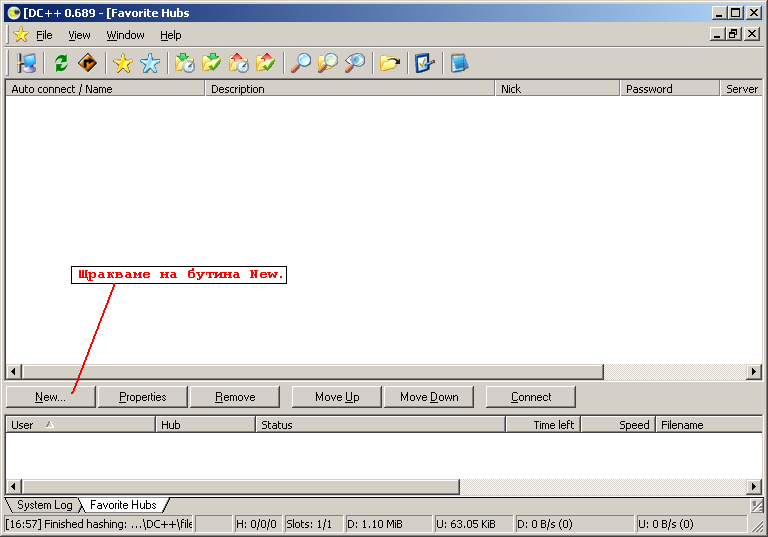Switch to the System Log tab

(x=45, y=505)
